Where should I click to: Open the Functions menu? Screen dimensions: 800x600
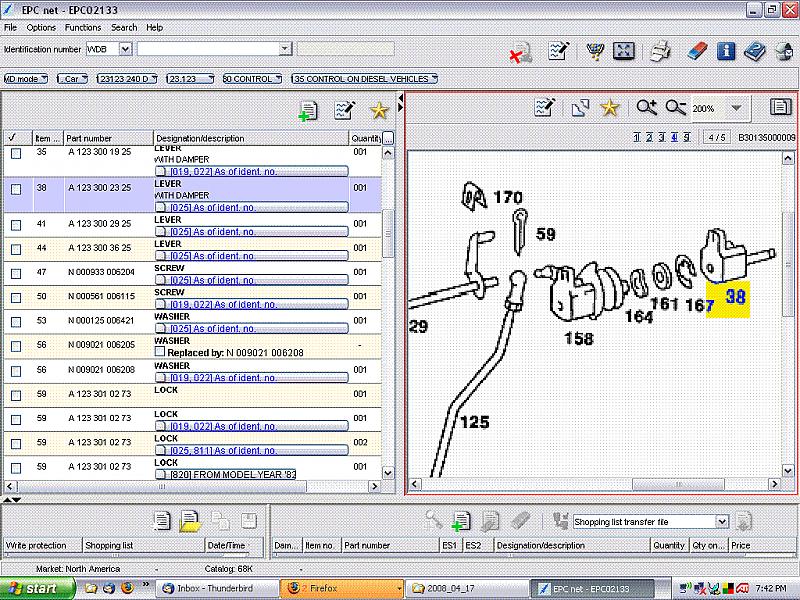83,27
